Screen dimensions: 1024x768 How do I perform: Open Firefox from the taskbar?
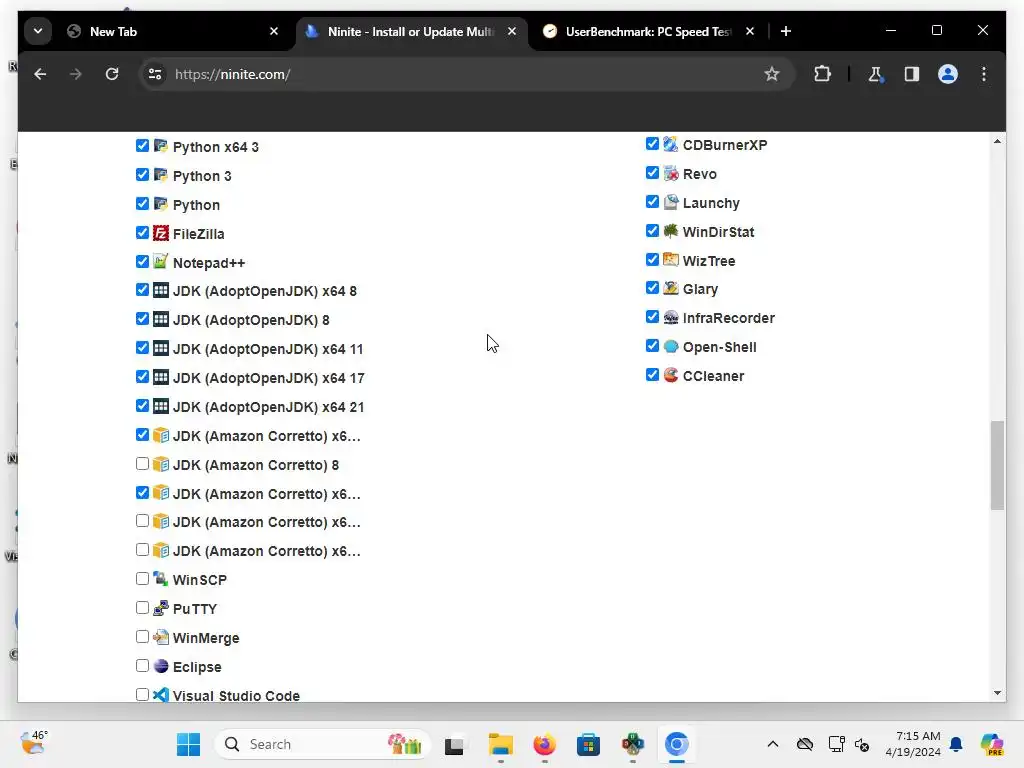544,744
